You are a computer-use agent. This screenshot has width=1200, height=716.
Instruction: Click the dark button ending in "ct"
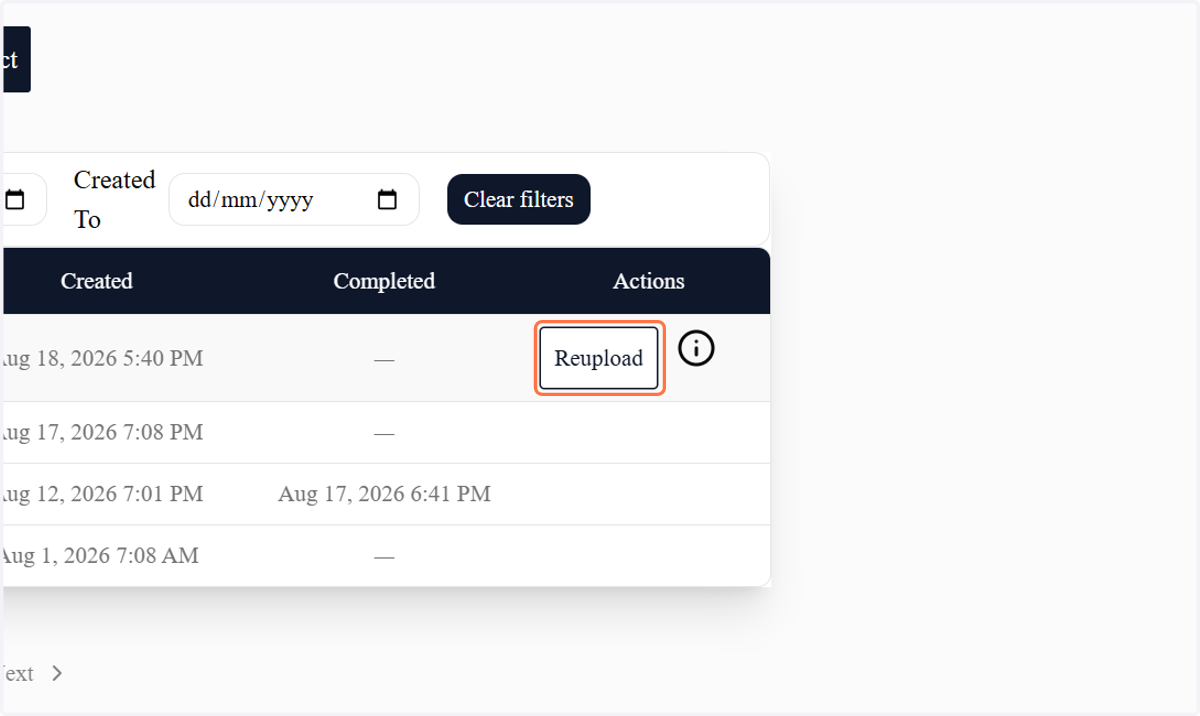(x=15, y=60)
